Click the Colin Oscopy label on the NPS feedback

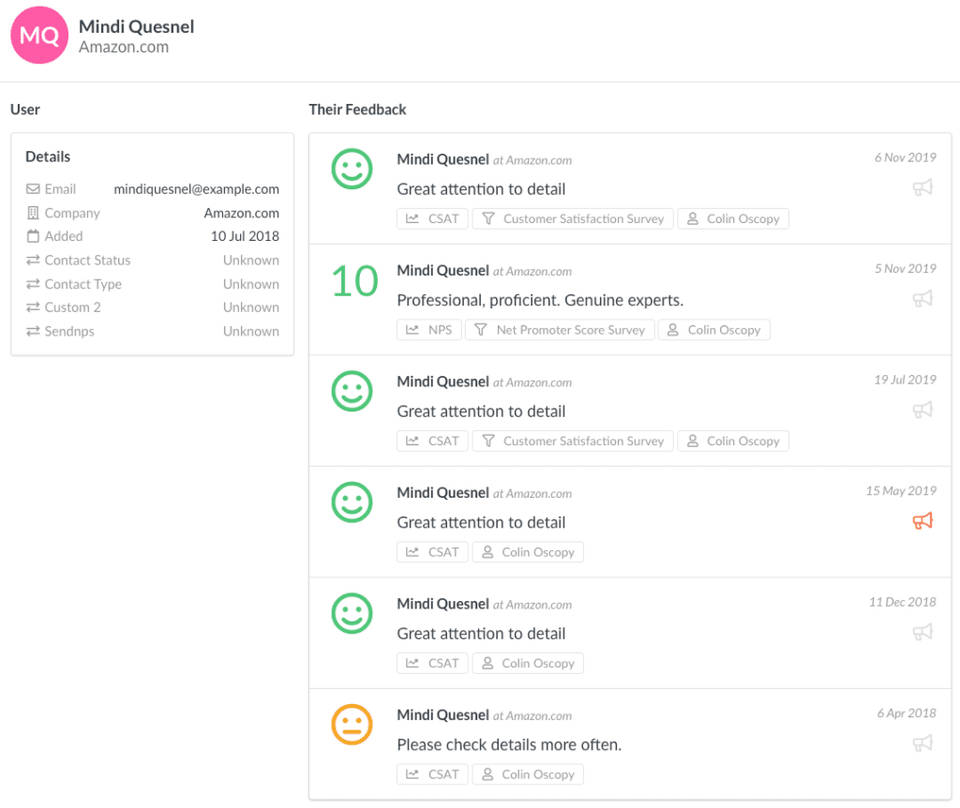point(723,329)
